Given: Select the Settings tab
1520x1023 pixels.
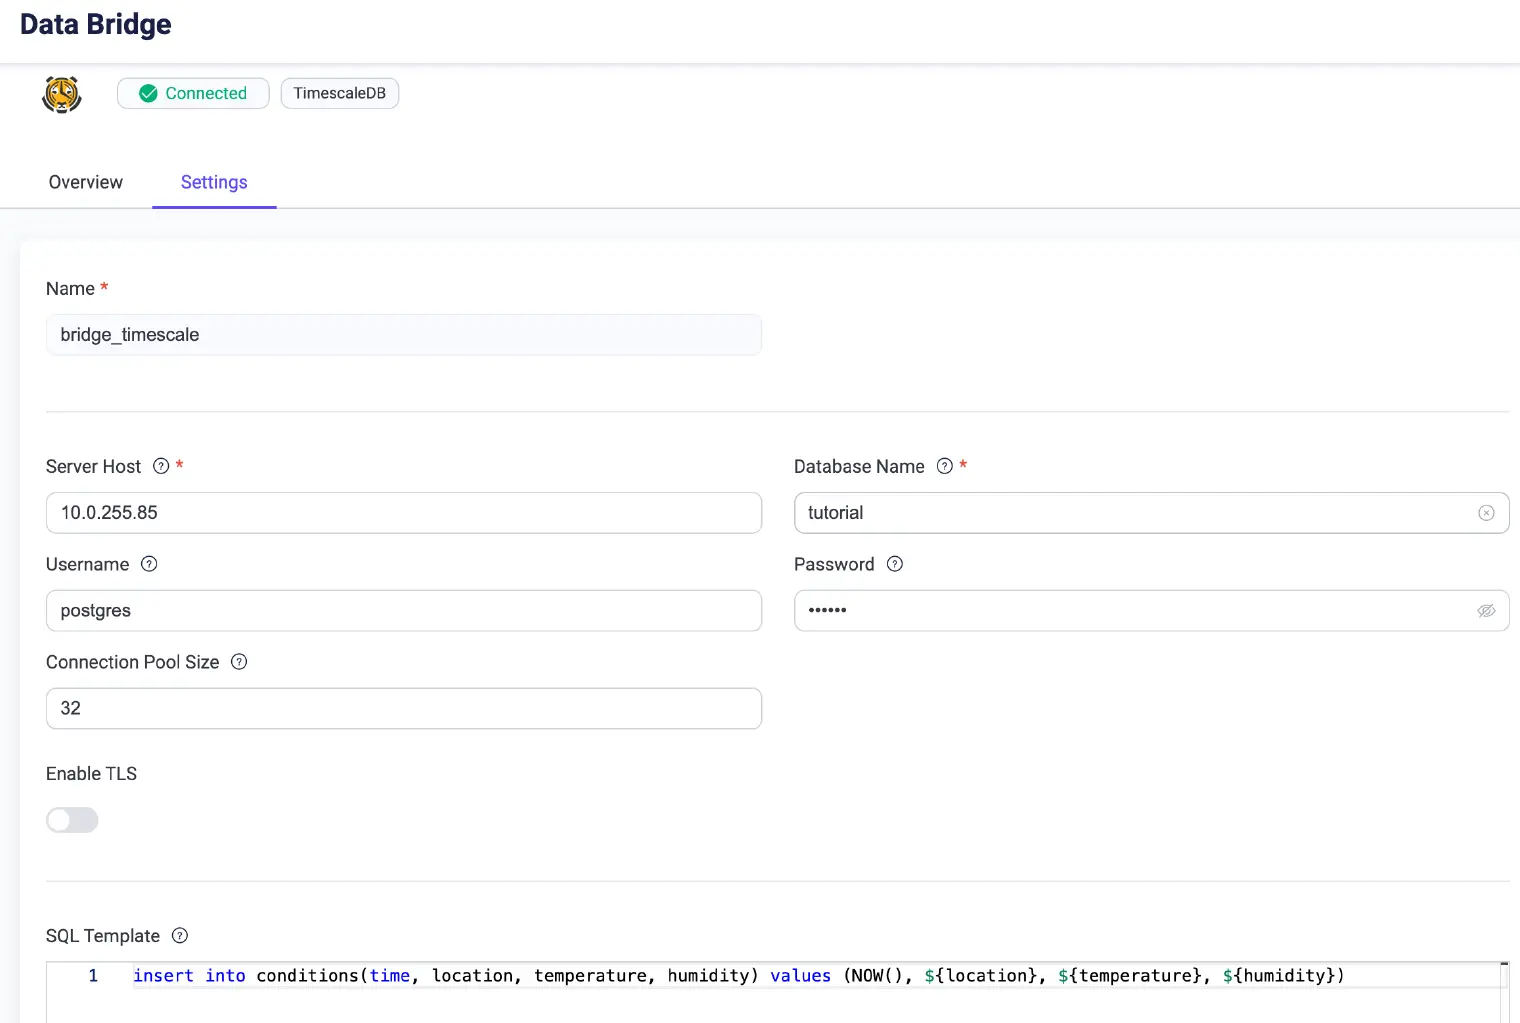Looking at the screenshot, I should [214, 182].
